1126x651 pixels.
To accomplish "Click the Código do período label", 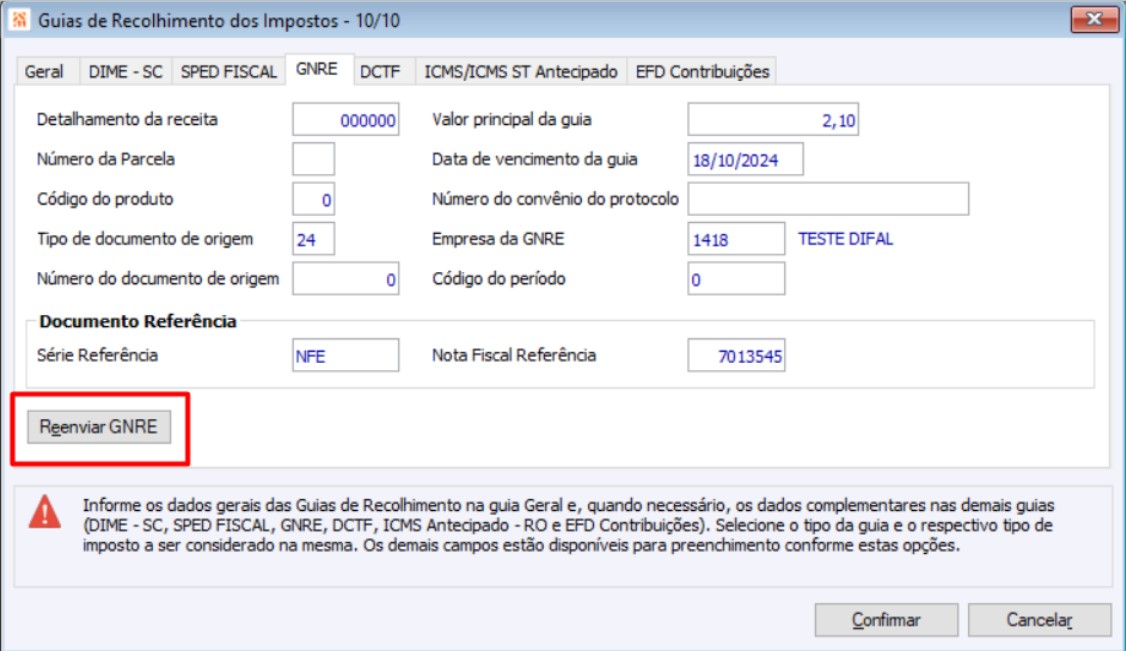I will [x=498, y=278].
